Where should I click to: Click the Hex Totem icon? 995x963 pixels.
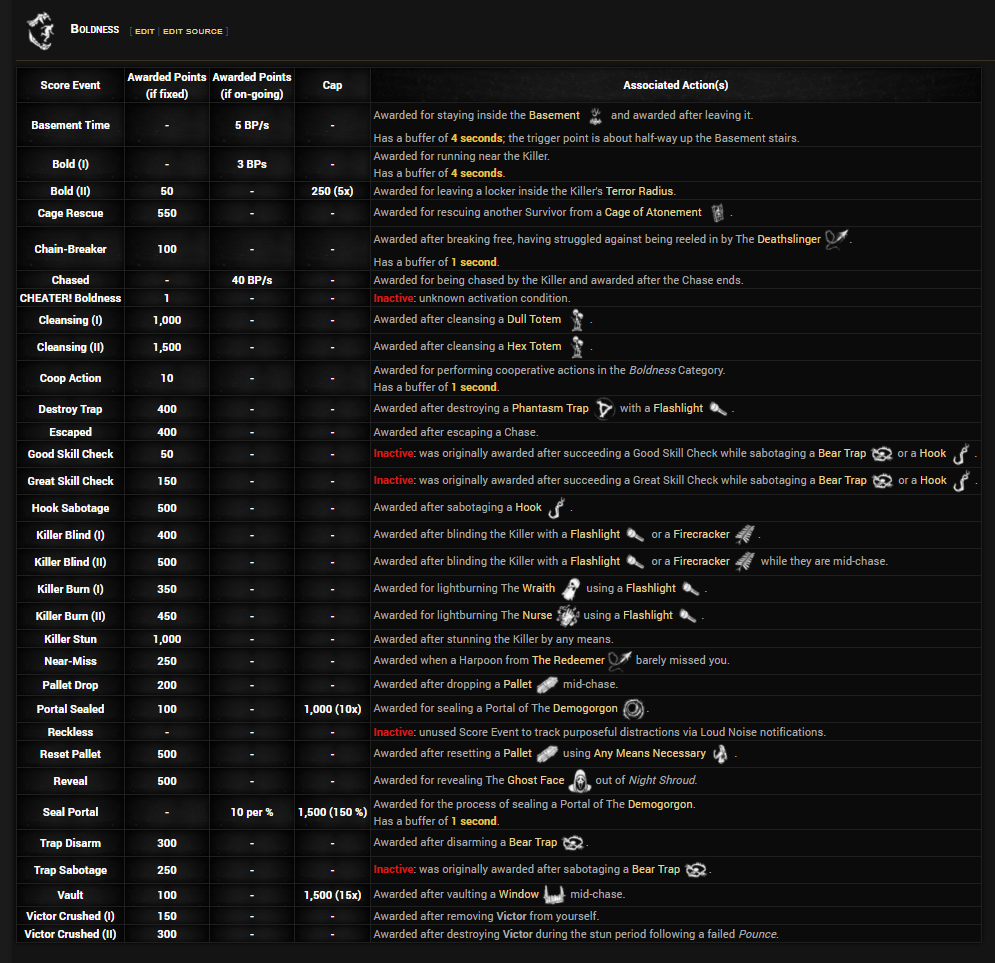(x=576, y=346)
